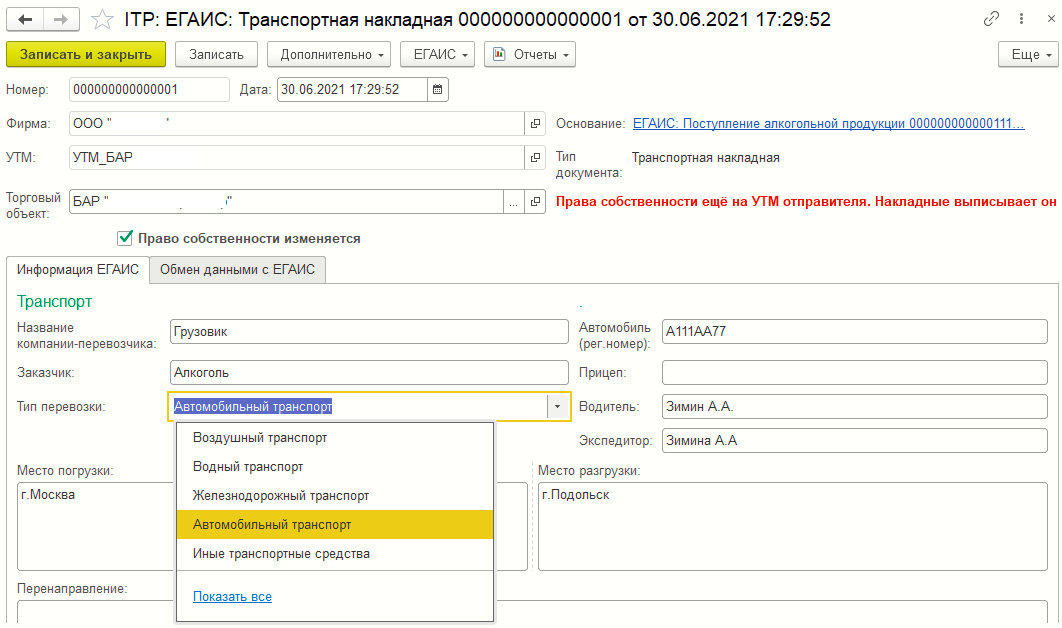Open the Отчеты reports menu
This screenshot has height=628, width=1062.
tap(529, 54)
